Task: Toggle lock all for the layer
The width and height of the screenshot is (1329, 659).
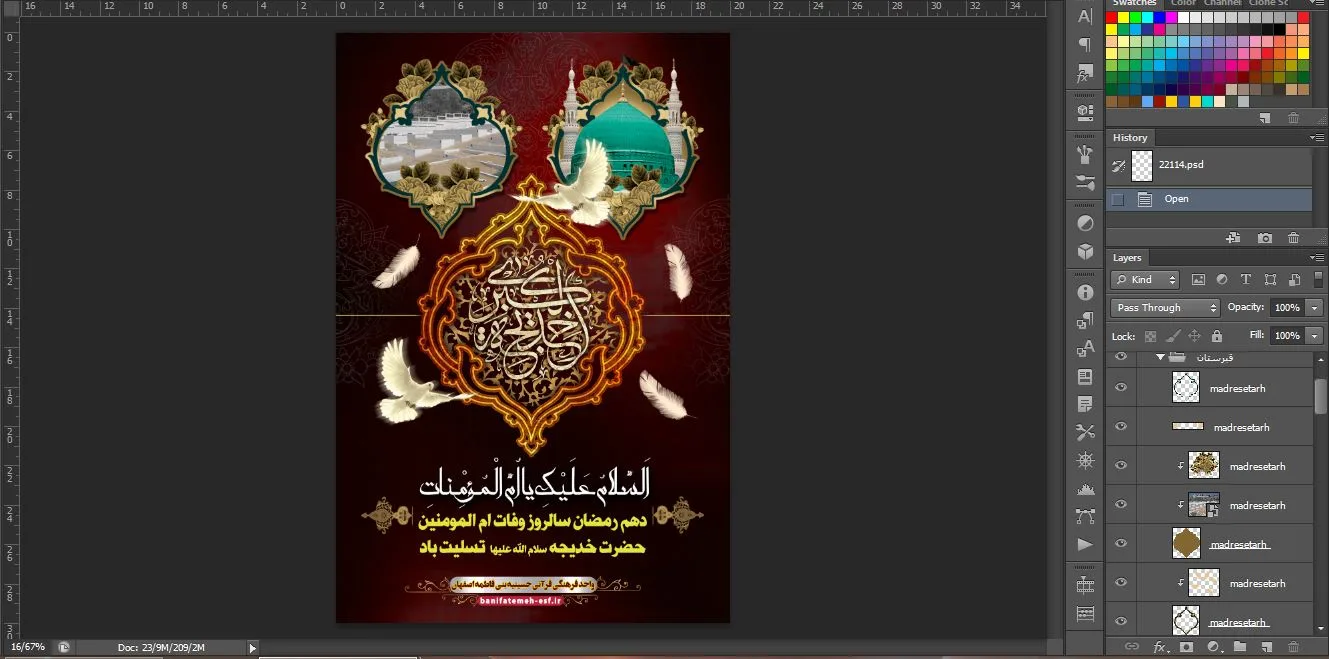Action: tap(1216, 336)
